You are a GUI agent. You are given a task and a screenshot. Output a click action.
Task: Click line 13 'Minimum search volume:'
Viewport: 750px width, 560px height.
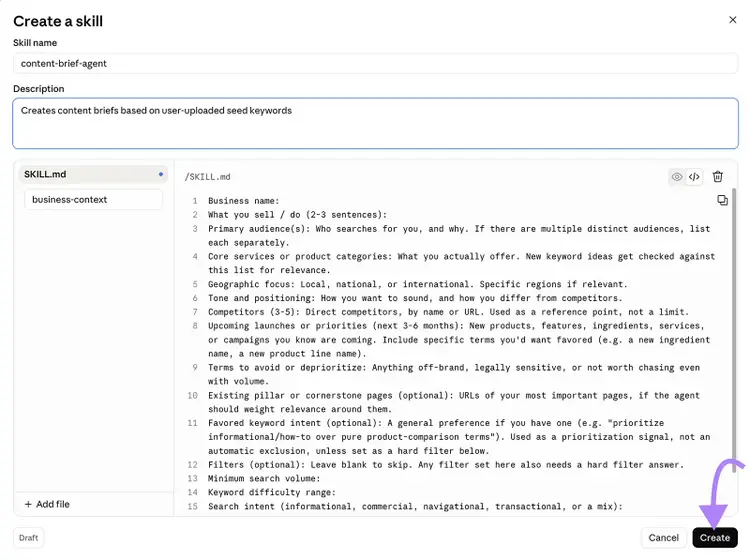click(264, 479)
